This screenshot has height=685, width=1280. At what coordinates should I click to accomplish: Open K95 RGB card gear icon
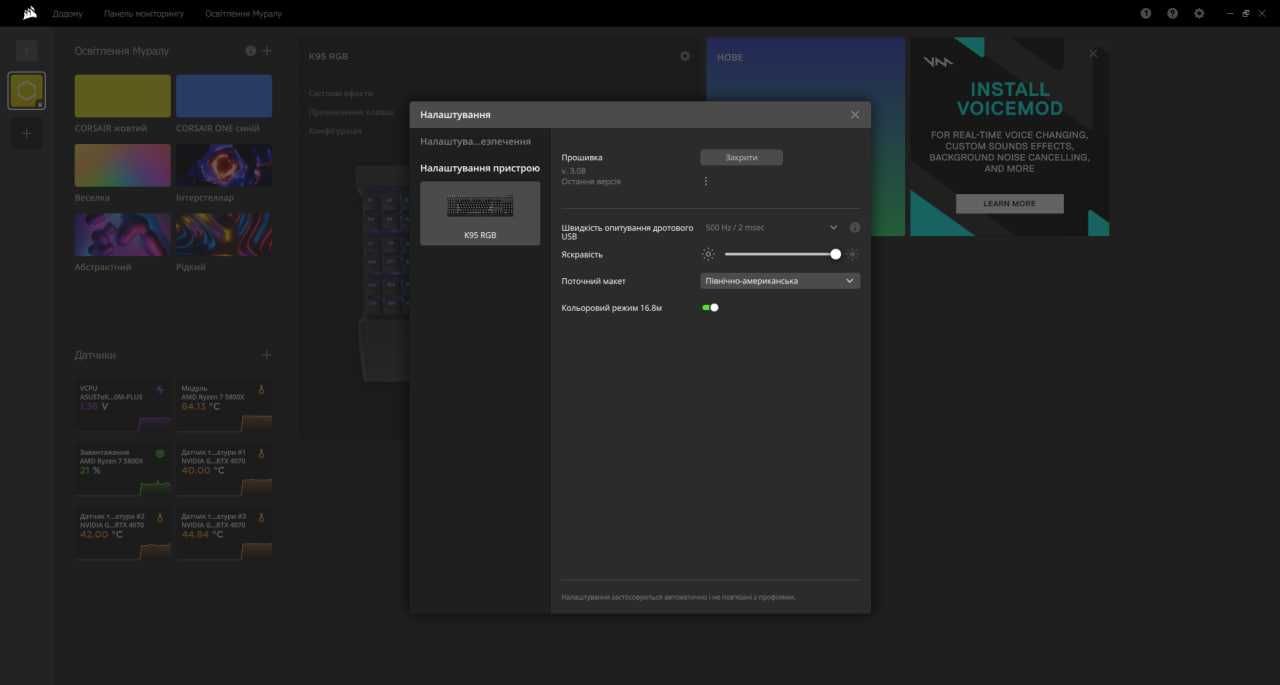point(685,56)
